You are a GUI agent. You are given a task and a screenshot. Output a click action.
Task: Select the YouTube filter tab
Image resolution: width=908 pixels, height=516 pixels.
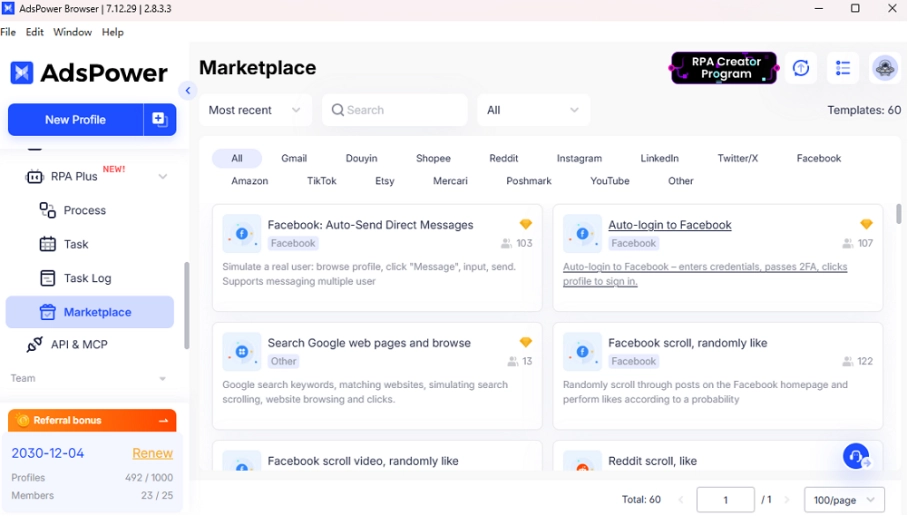(x=610, y=181)
